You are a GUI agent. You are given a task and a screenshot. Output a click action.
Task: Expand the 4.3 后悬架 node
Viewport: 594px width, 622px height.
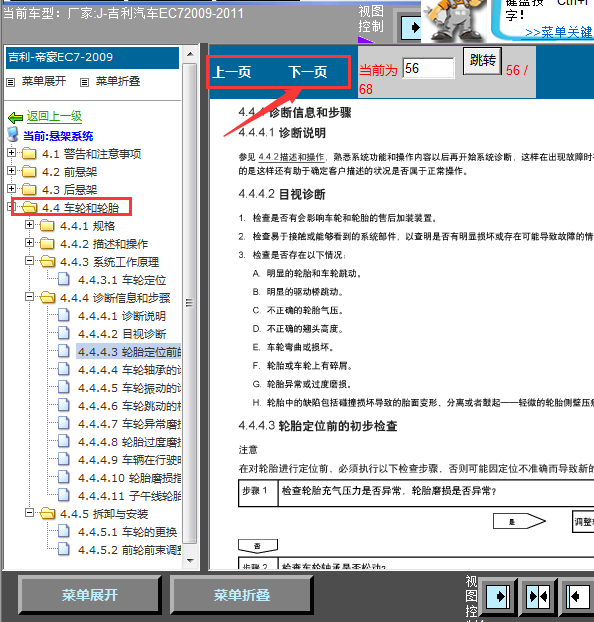pyautogui.click(x=12, y=188)
